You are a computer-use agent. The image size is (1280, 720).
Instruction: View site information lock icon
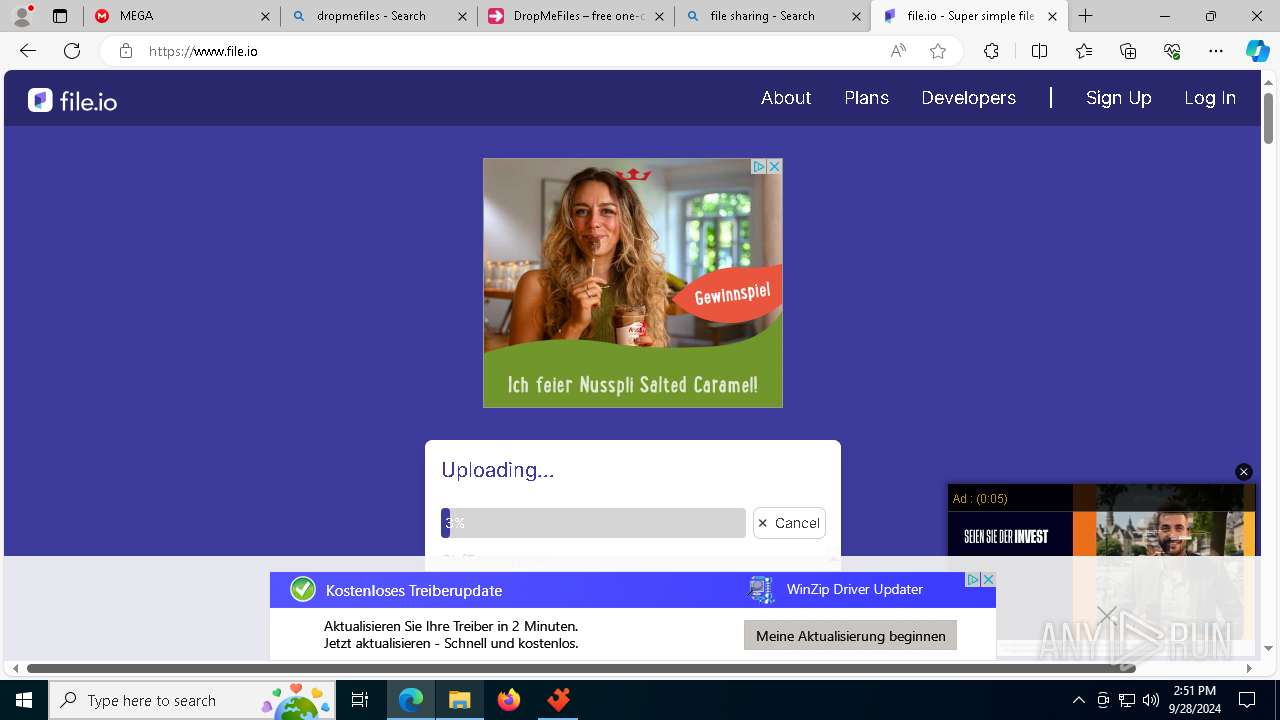click(125, 51)
